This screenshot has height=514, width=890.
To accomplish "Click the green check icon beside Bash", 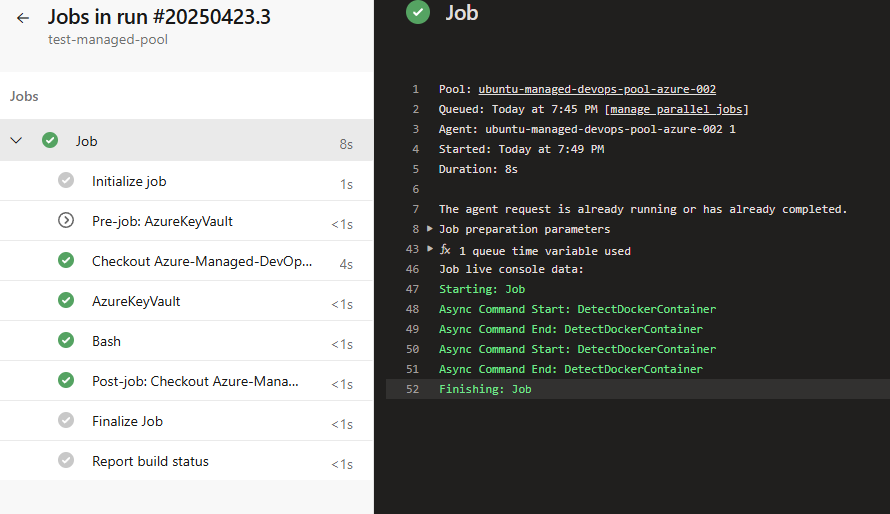I will (66, 341).
